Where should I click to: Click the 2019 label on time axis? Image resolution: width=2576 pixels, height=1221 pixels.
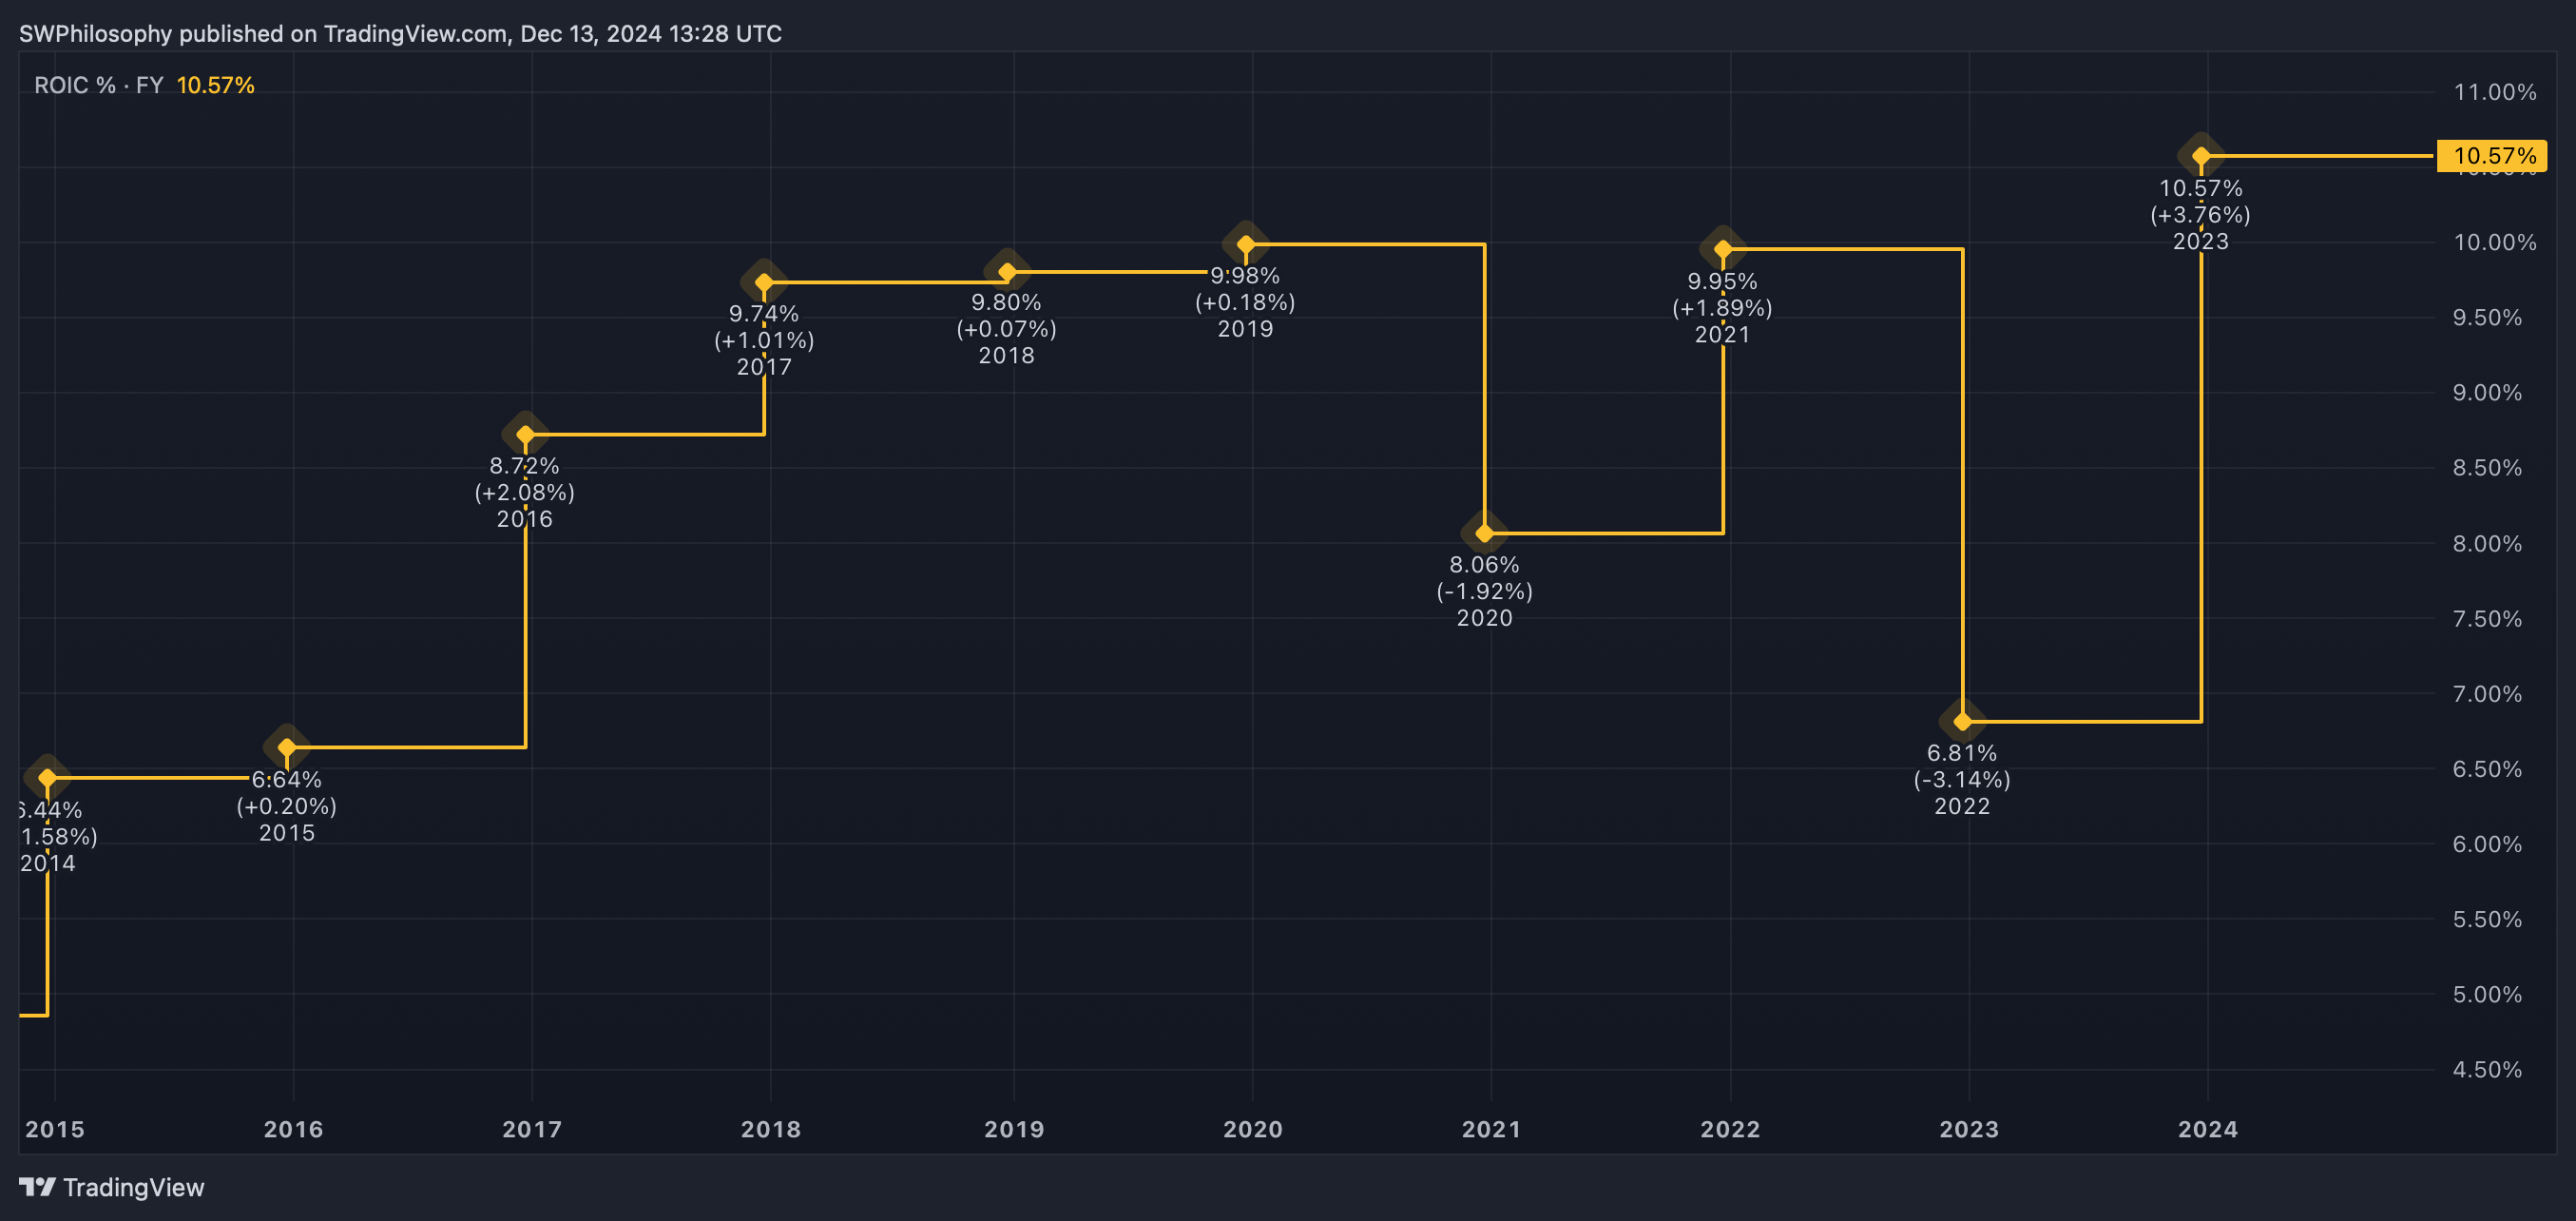click(x=1013, y=1129)
